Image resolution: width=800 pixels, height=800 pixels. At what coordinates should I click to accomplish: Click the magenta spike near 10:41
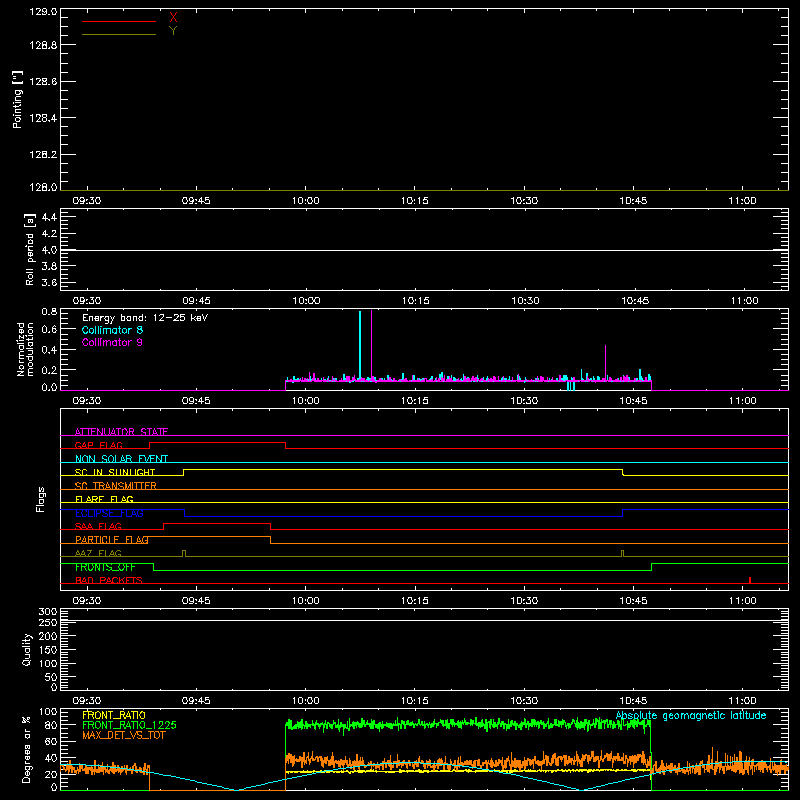606,362
